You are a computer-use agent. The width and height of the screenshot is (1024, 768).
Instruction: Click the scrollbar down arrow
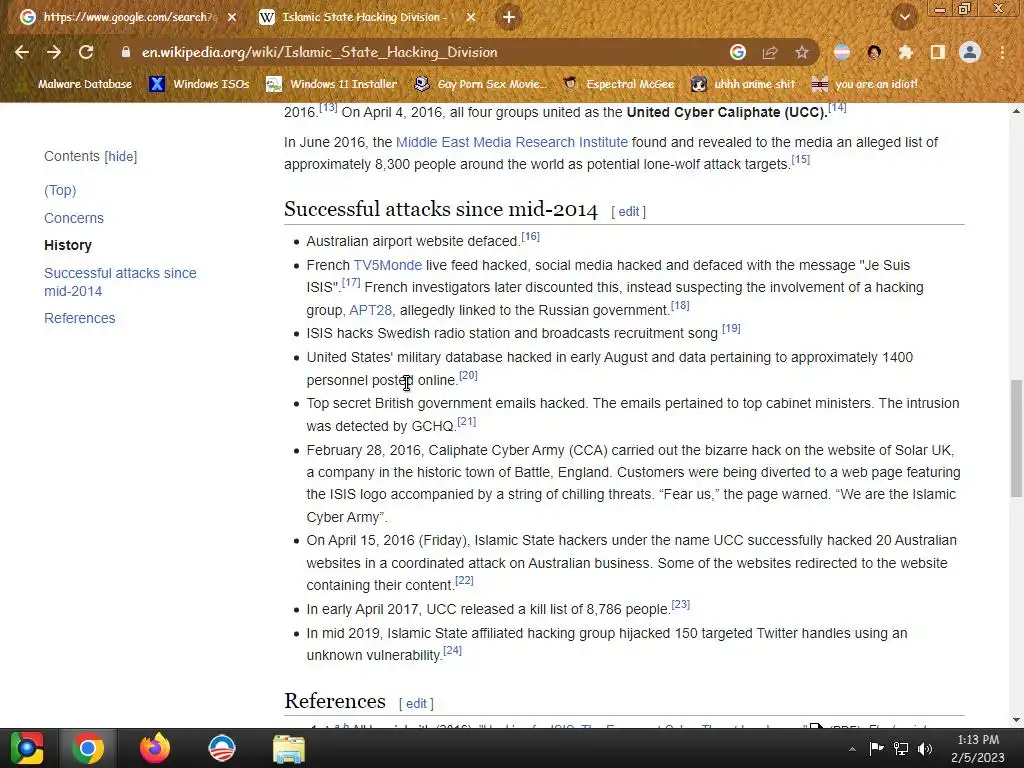1016,720
